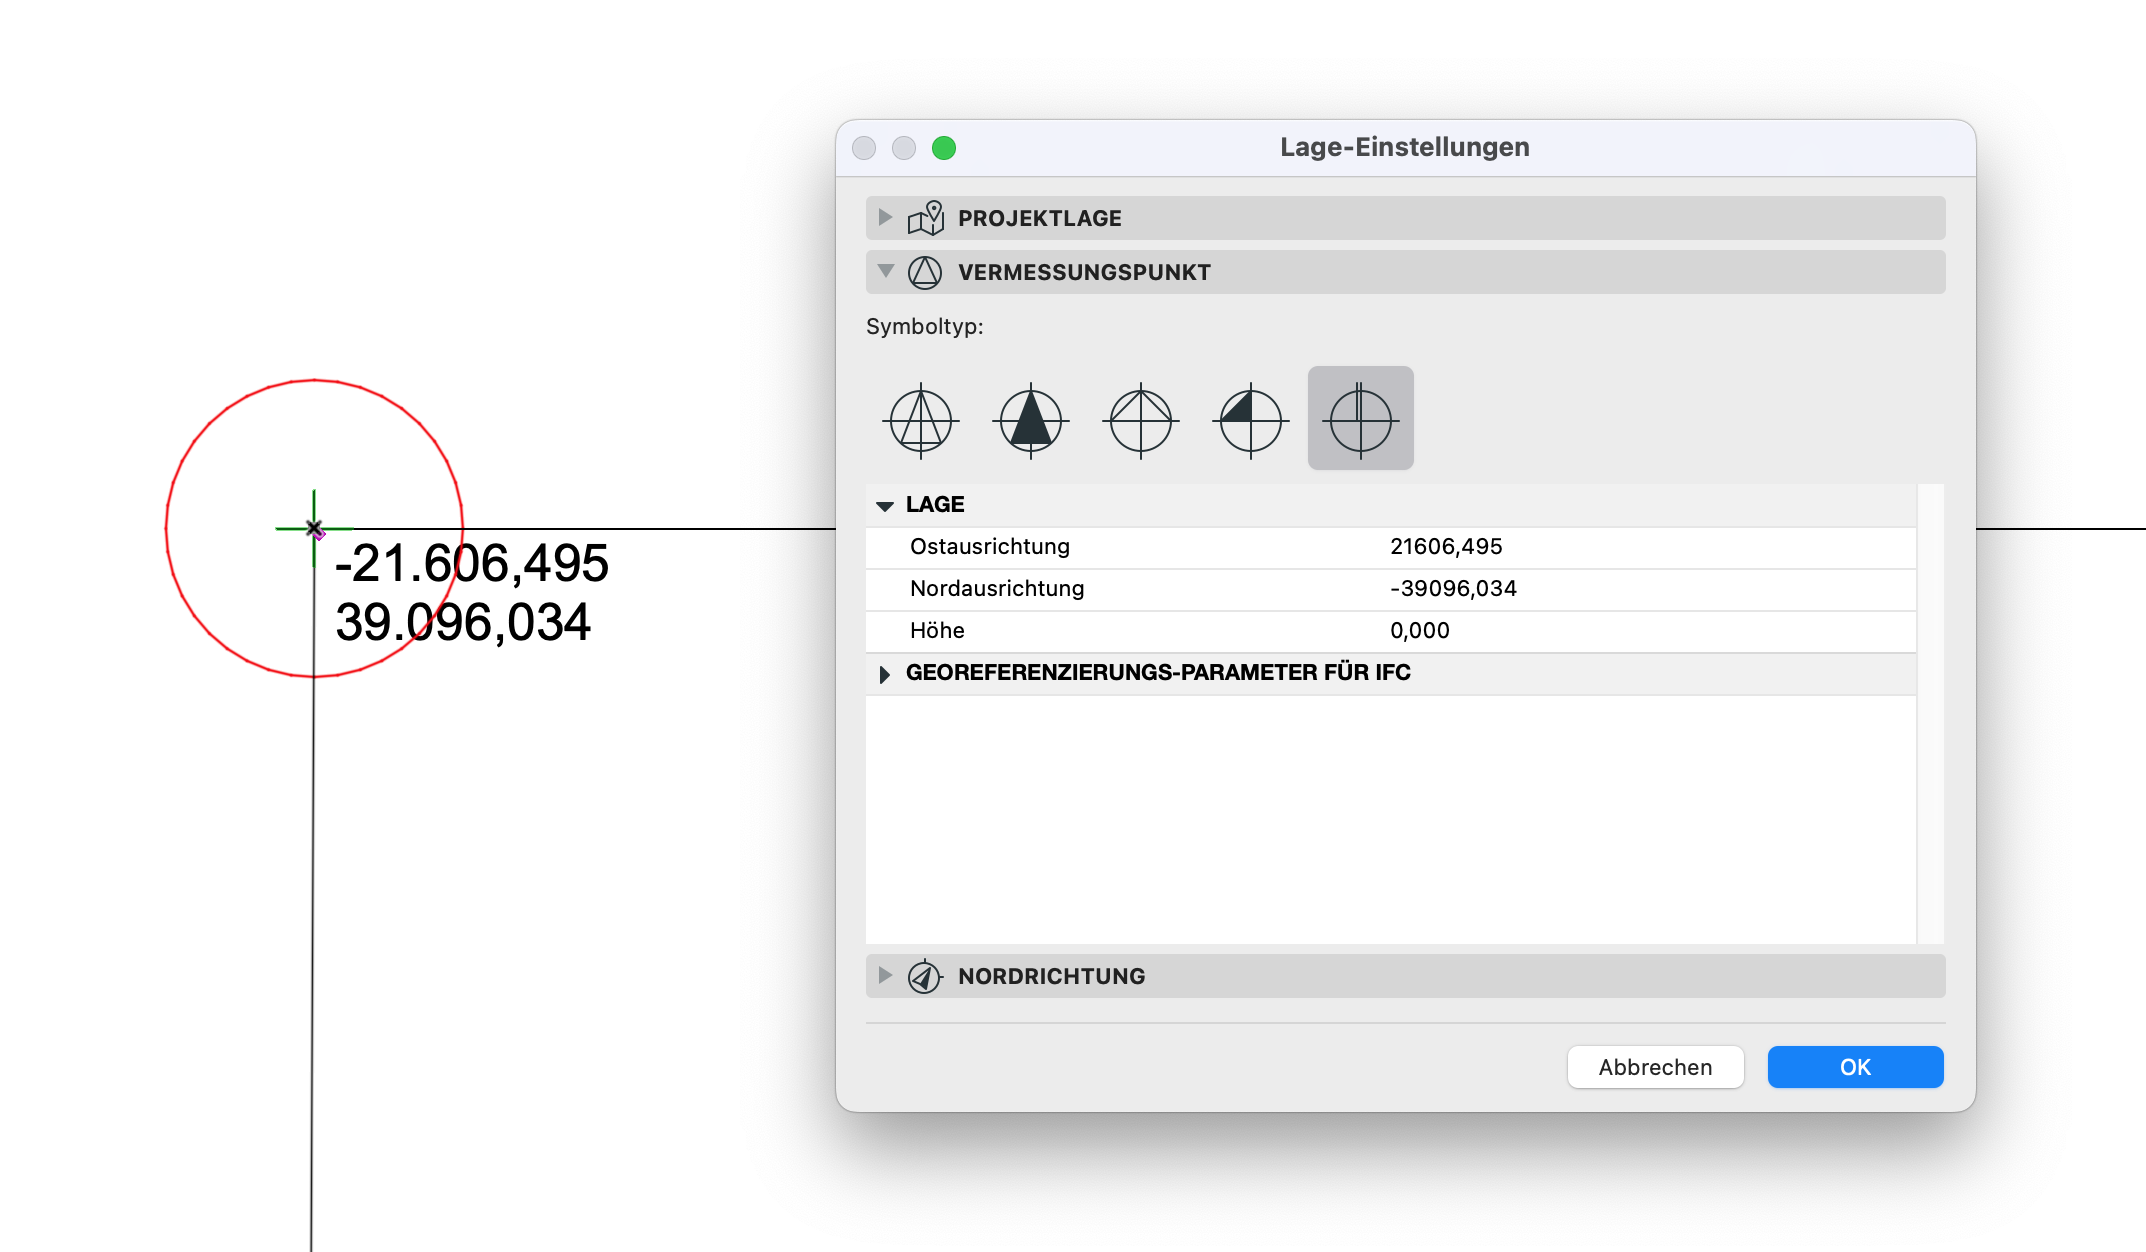Click the green zoom window button
Viewport: 2146px width, 1252px height.
944,148
